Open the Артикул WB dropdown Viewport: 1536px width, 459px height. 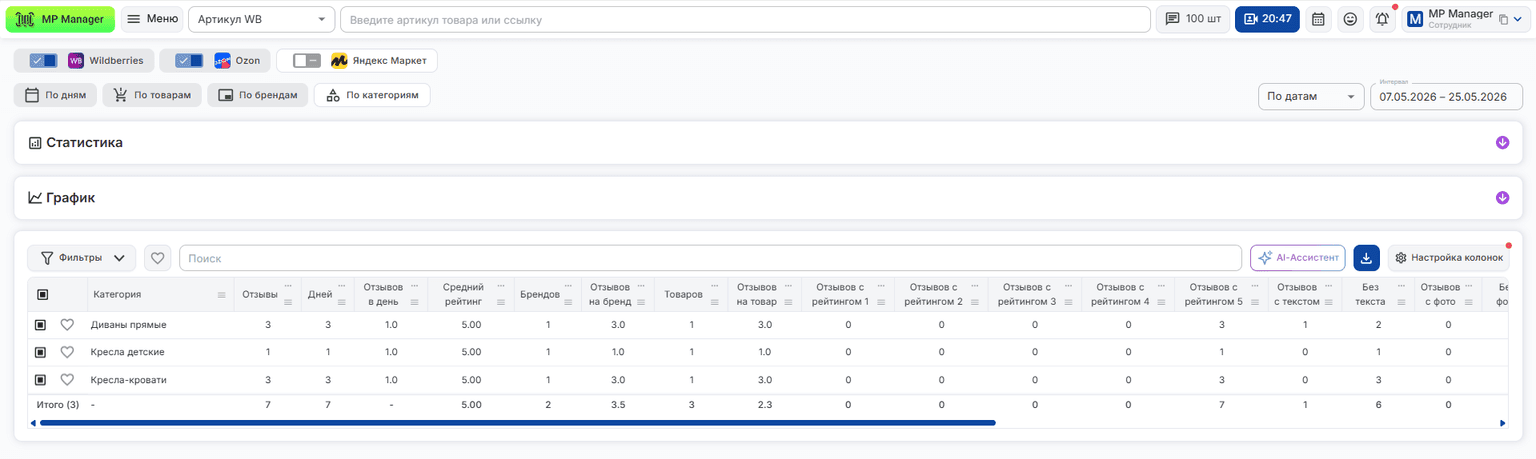pos(262,19)
